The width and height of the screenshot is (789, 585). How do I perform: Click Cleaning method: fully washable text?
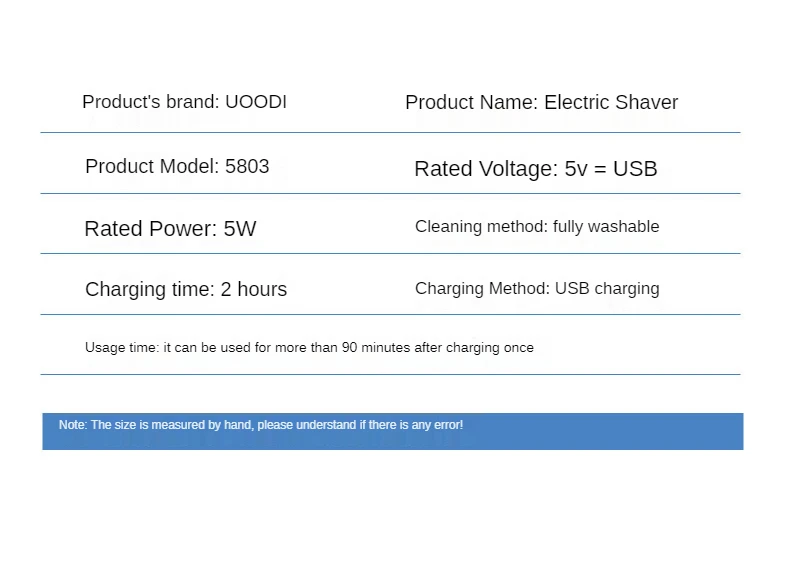[x=537, y=227]
